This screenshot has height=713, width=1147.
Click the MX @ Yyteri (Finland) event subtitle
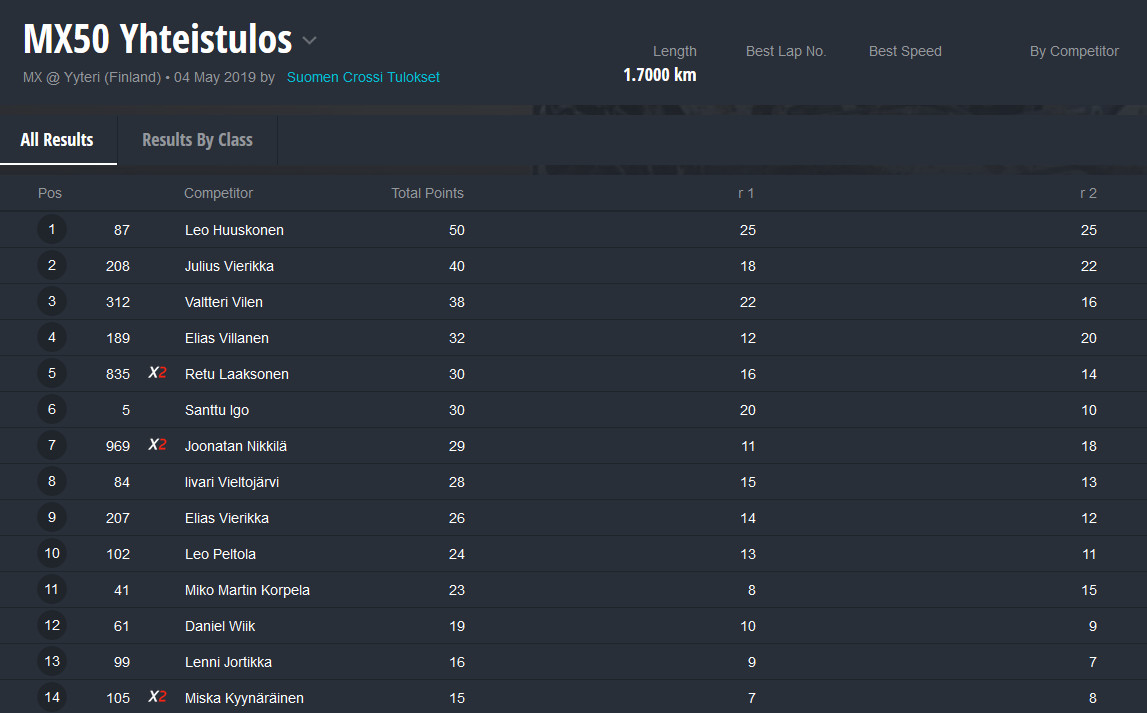coord(92,78)
